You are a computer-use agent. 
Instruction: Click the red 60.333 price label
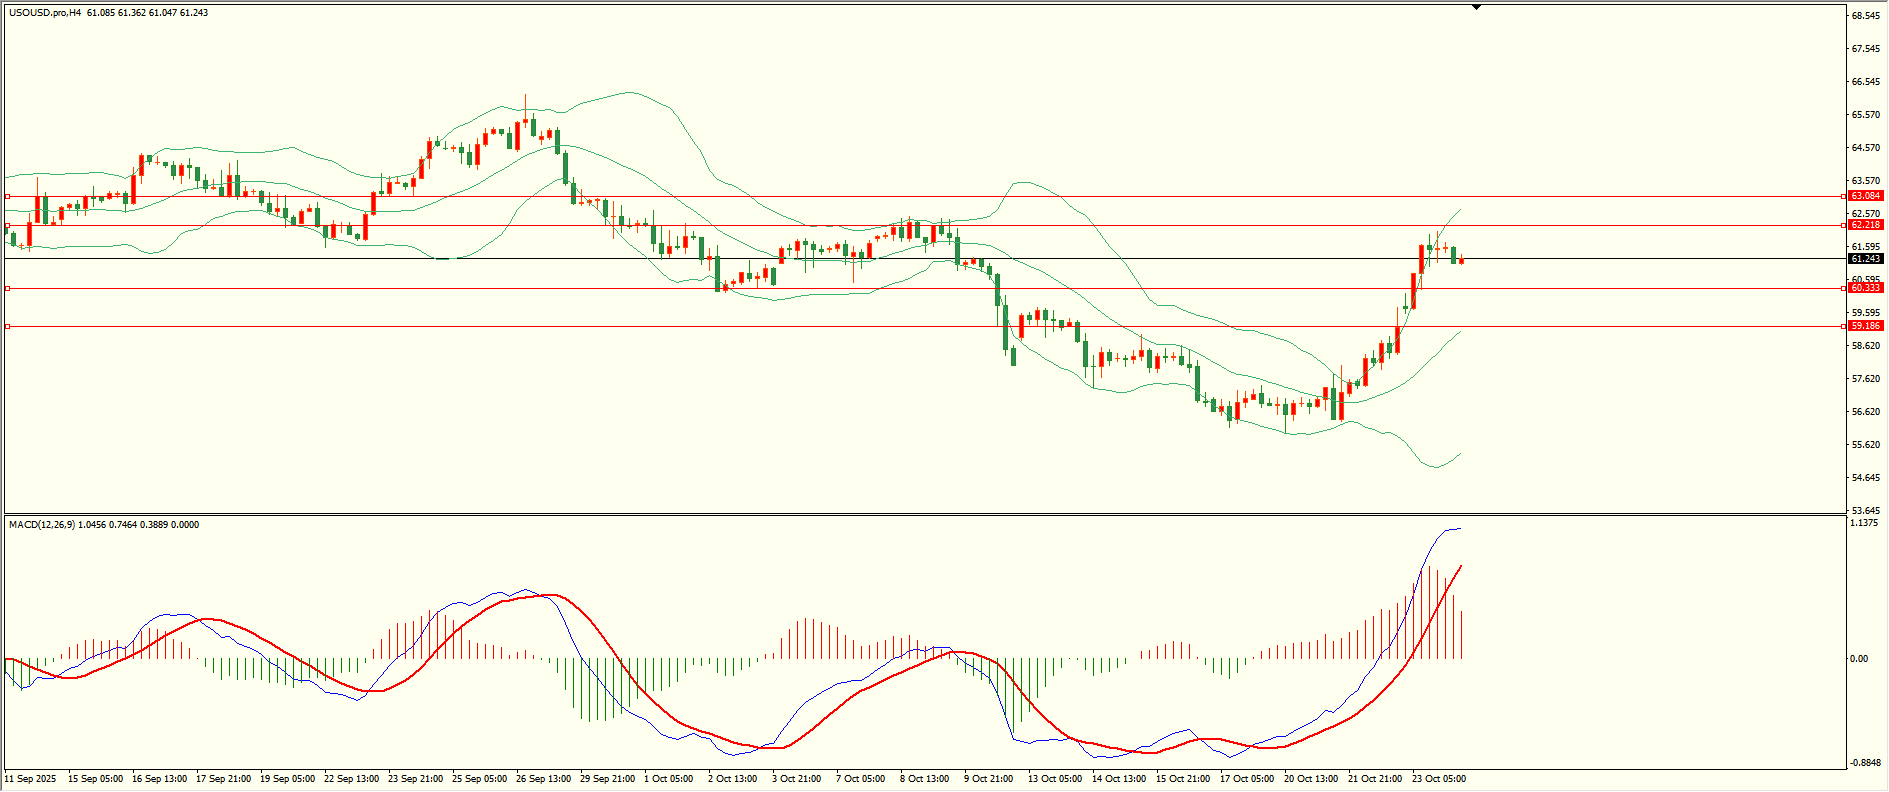pyautogui.click(x=1865, y=288)
